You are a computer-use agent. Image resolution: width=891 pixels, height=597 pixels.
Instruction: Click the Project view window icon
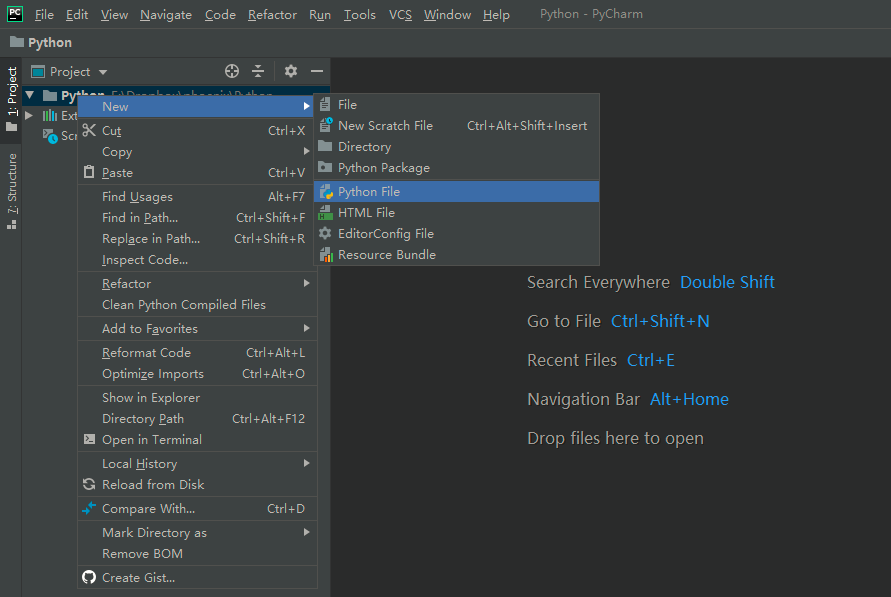pos(38,72)
